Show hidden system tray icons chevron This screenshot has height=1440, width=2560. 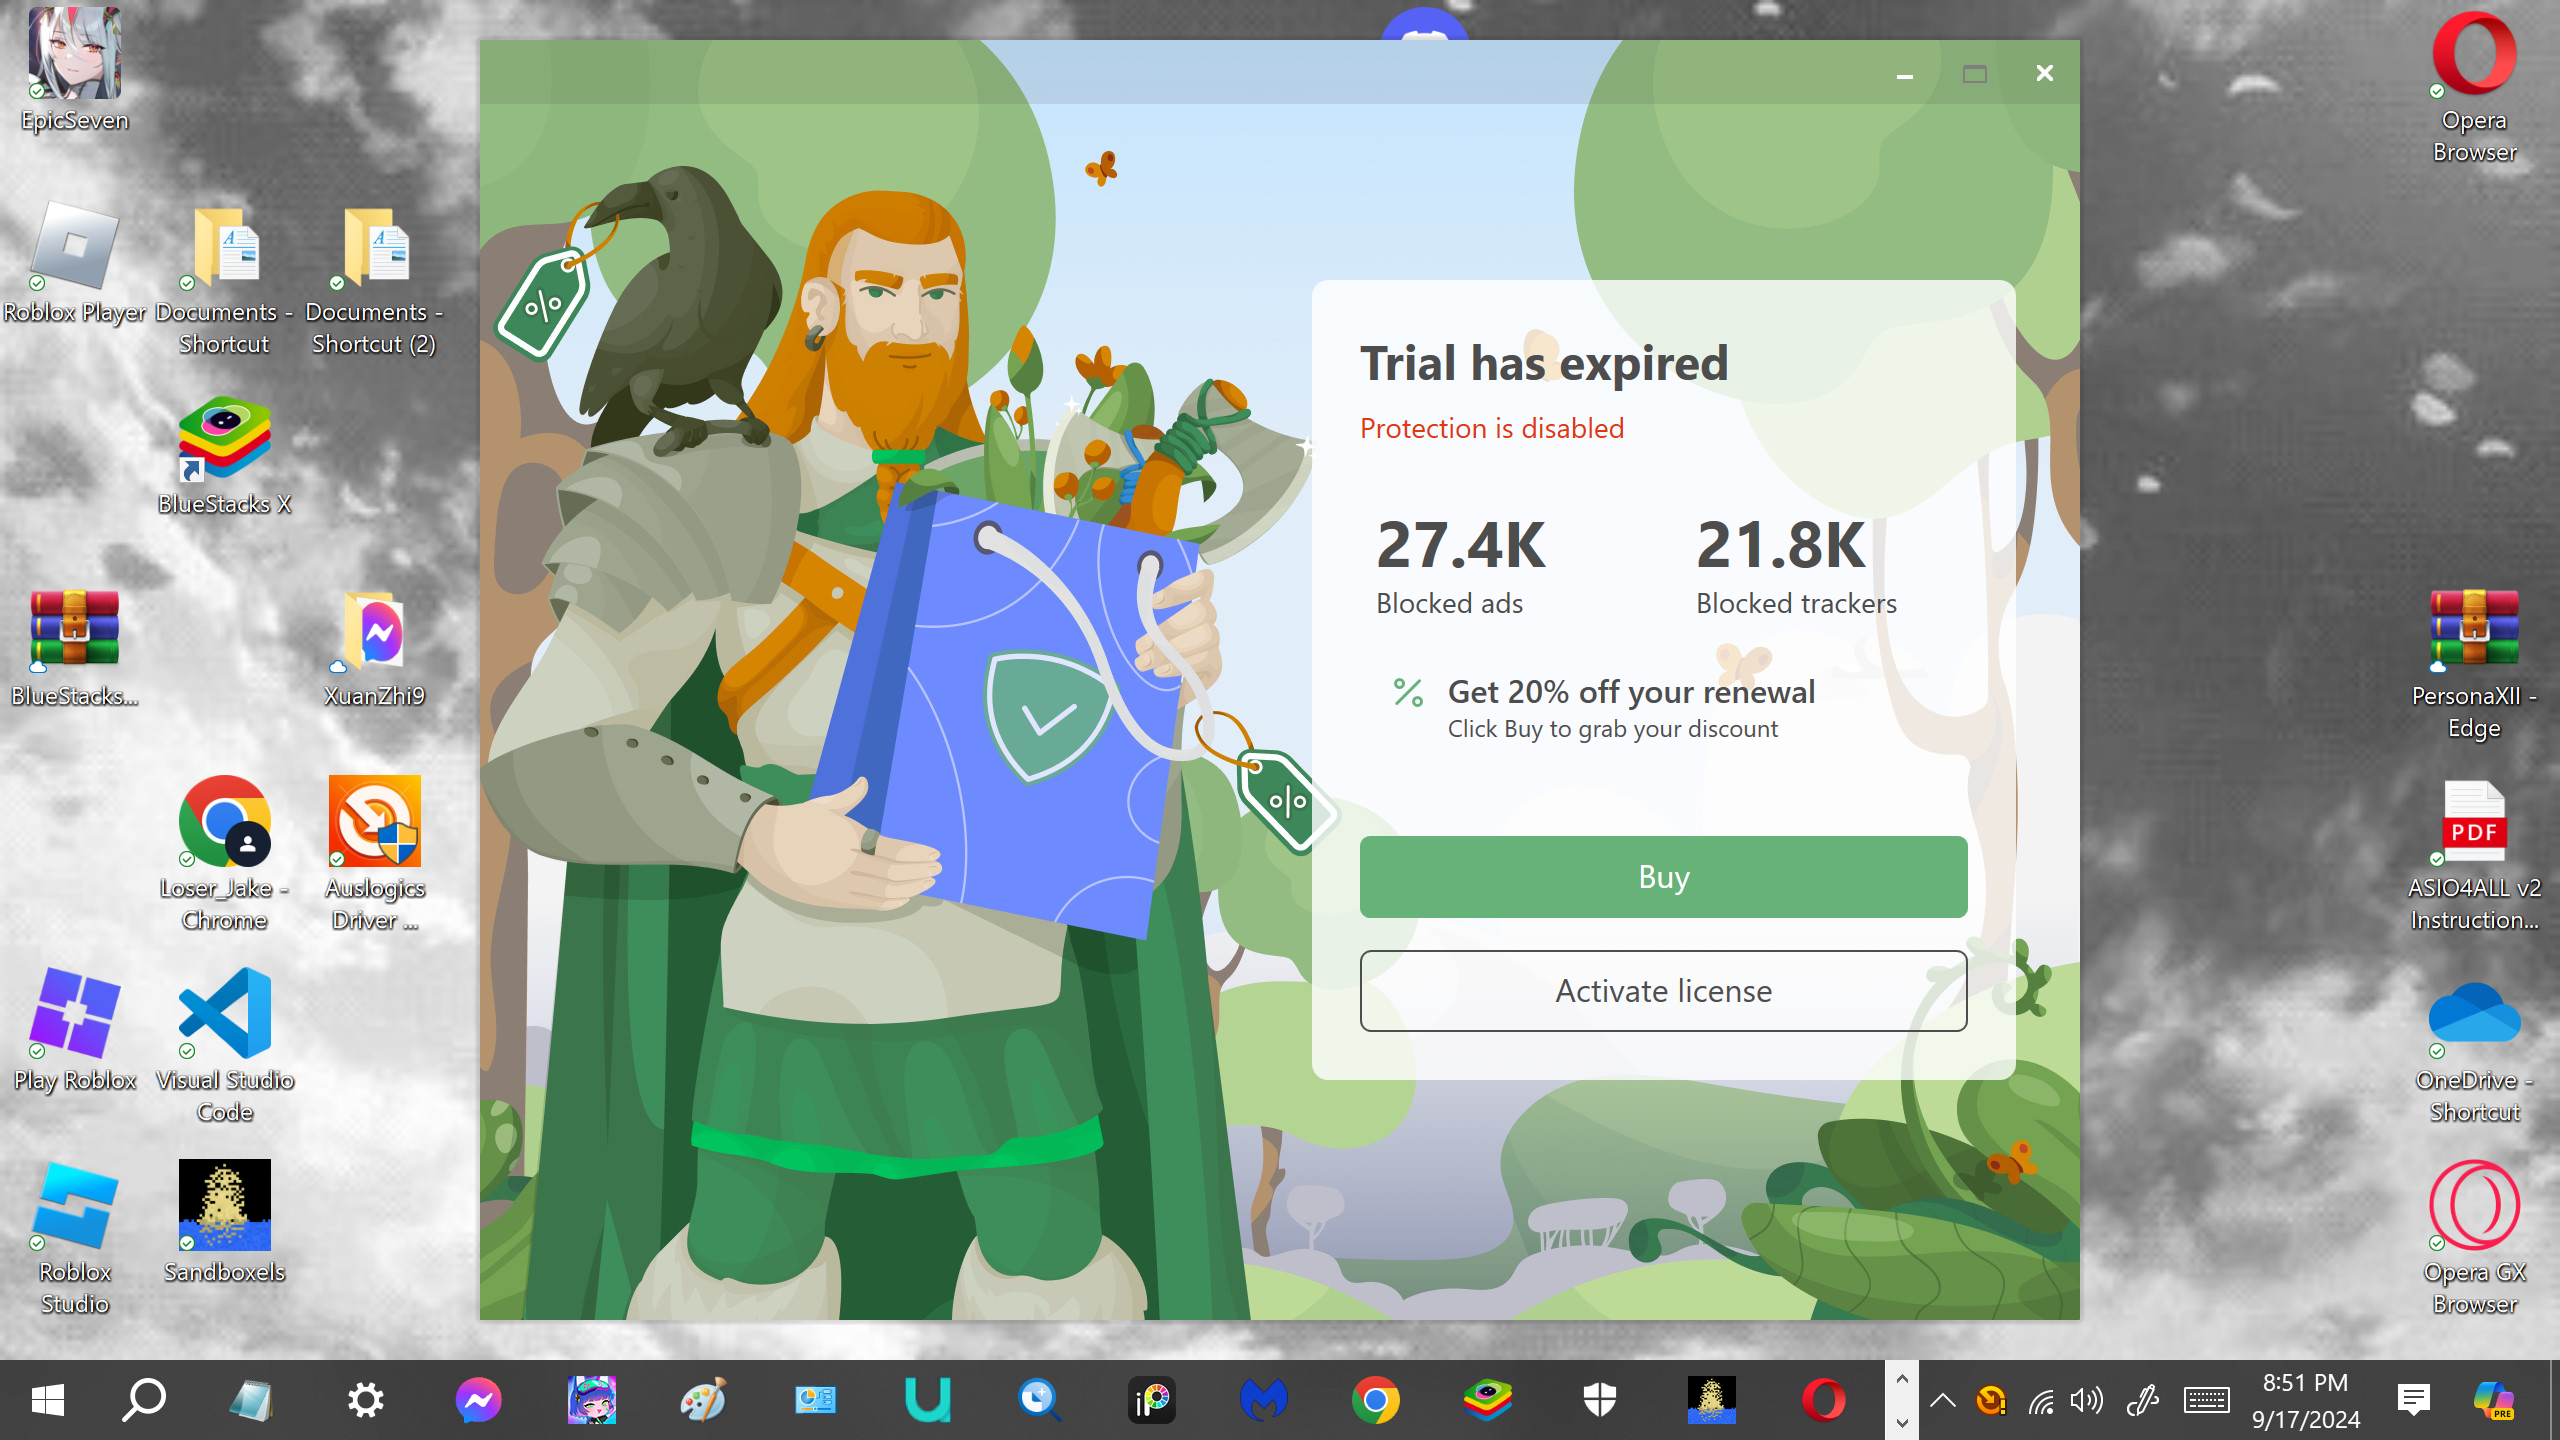pos(1942,1400)
